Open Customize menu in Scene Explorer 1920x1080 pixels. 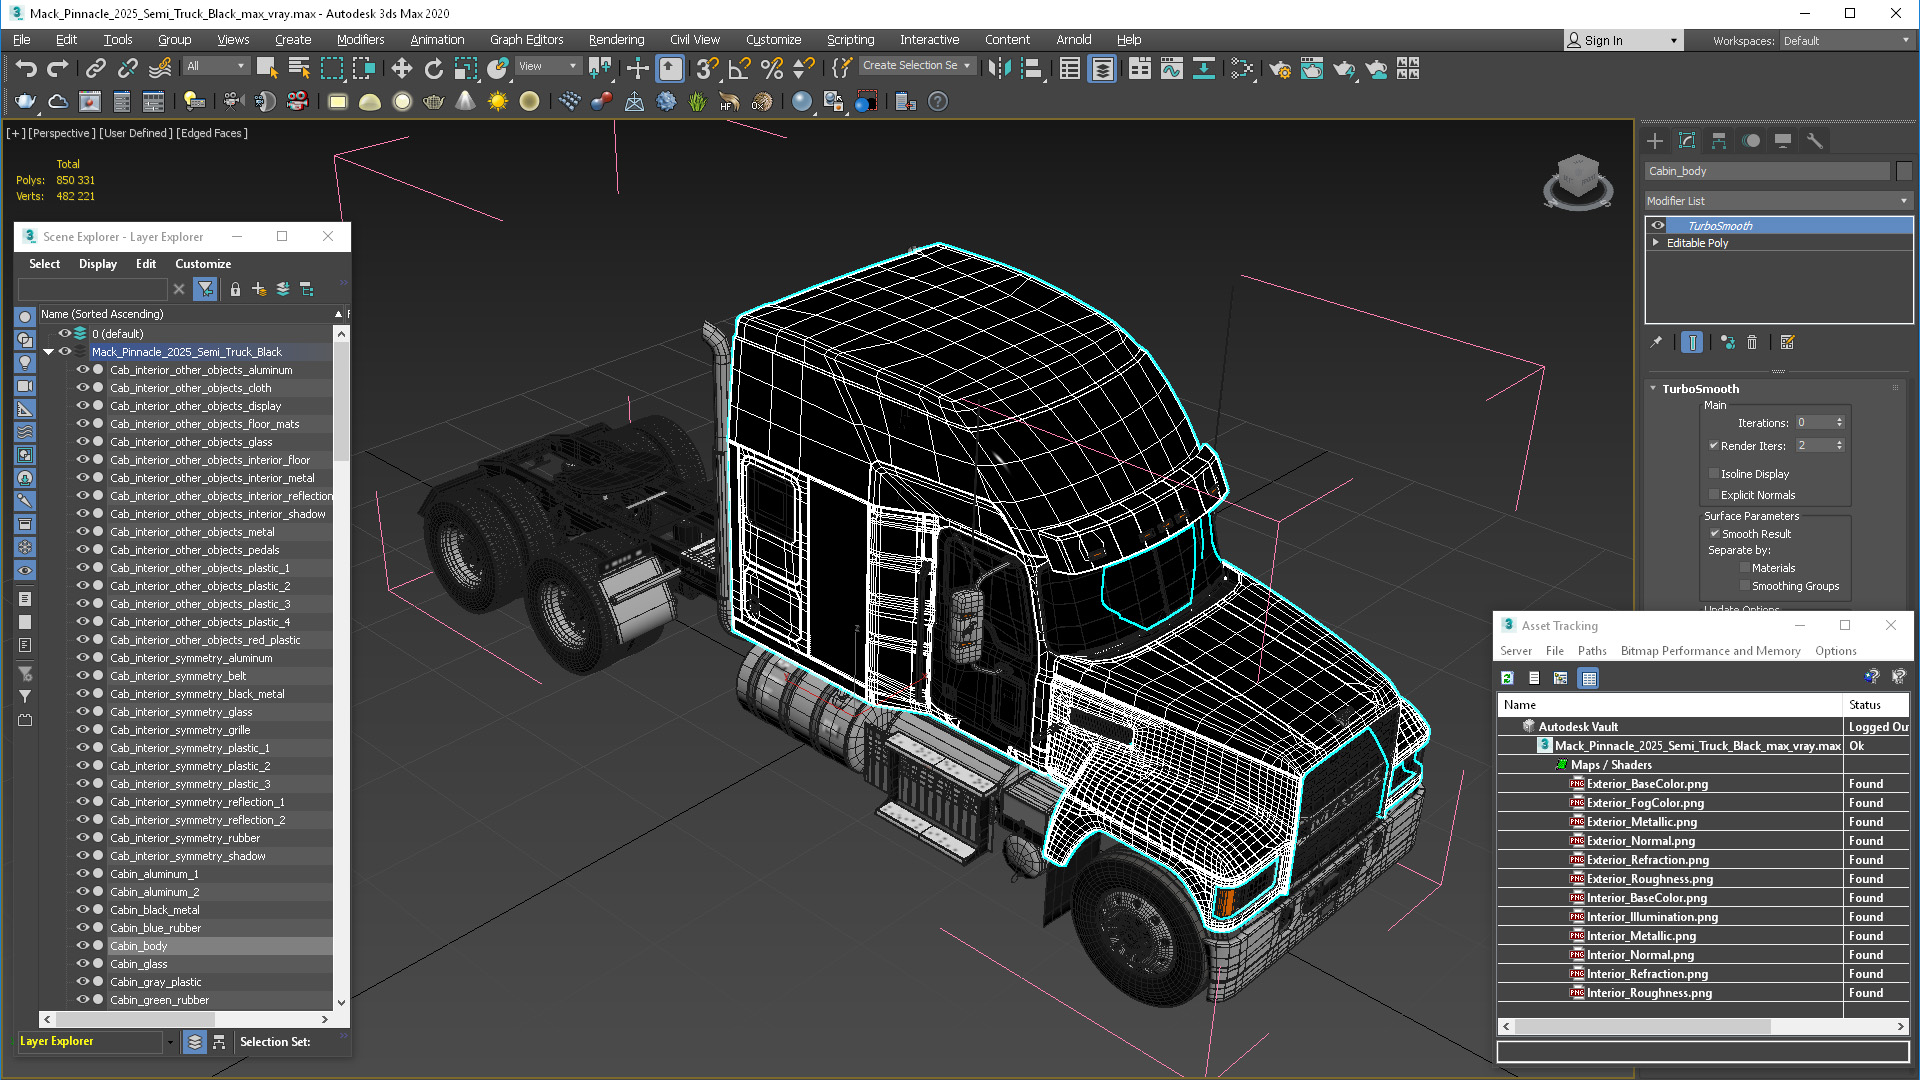(x=203, y=264)
